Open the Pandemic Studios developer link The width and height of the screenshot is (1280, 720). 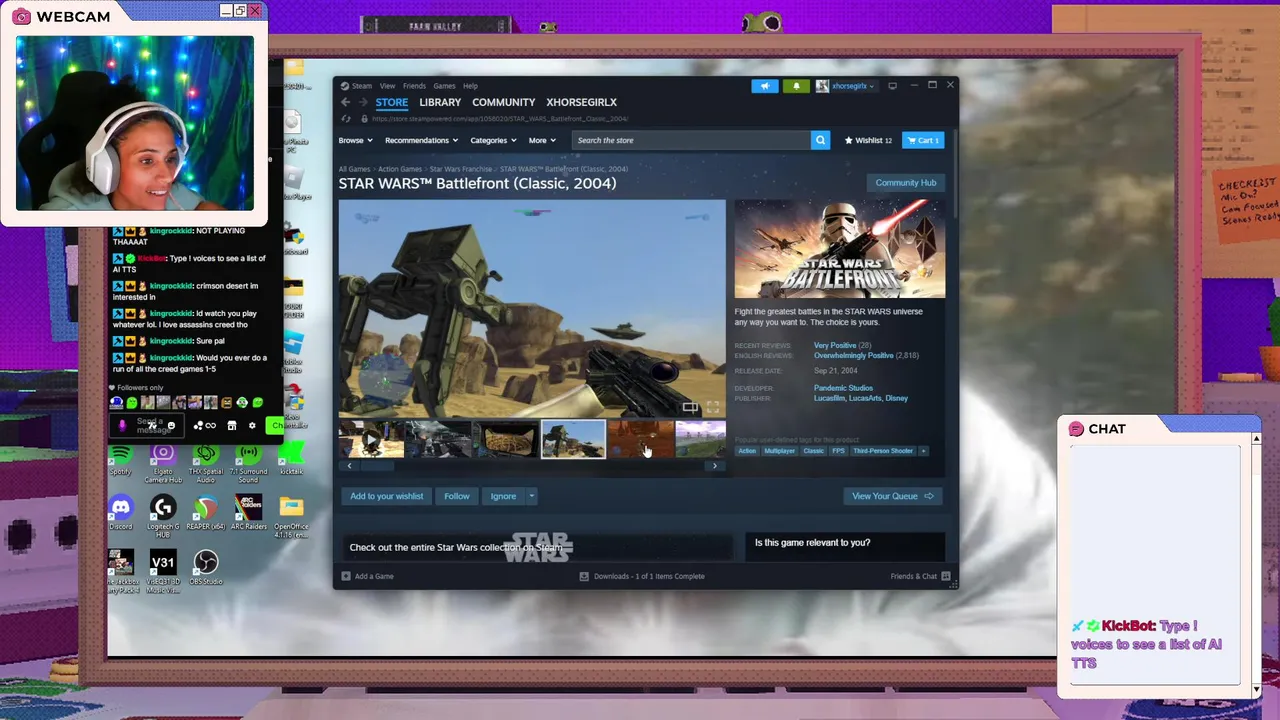[x=843, y=388]
